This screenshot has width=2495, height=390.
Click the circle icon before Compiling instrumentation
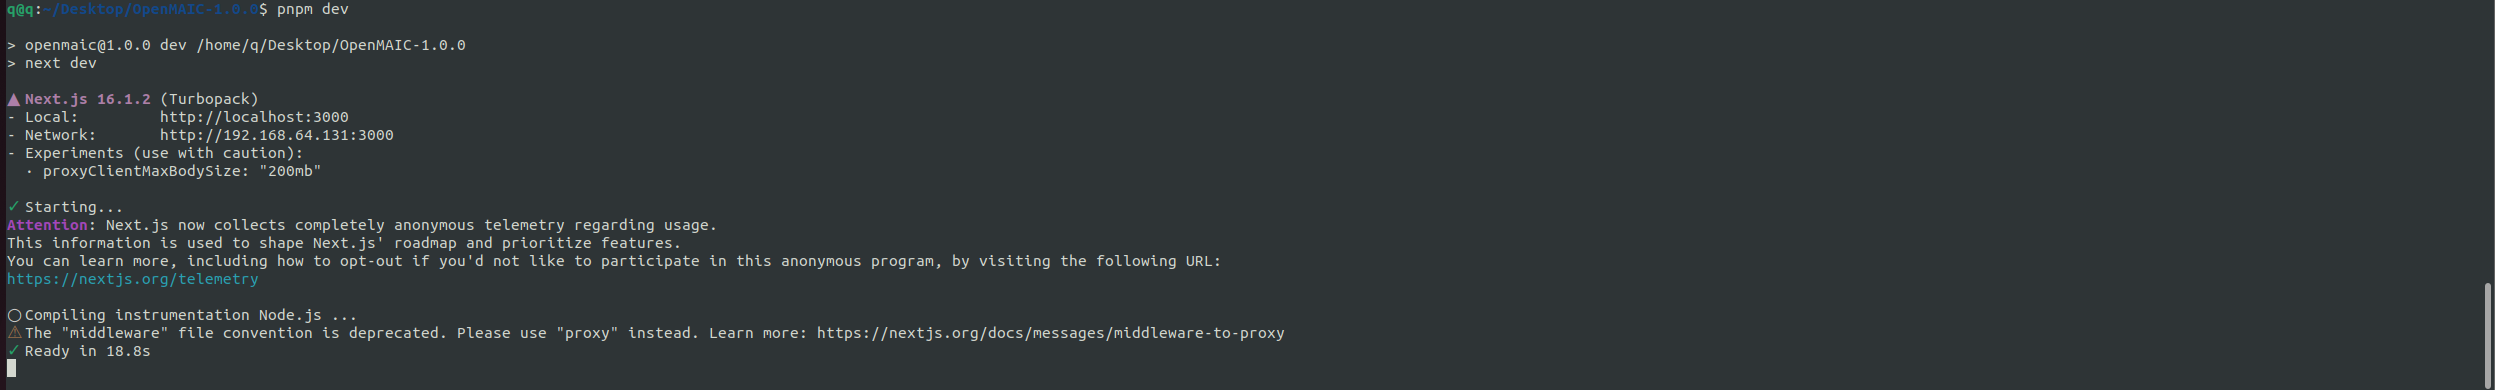[x=14, y=315]
